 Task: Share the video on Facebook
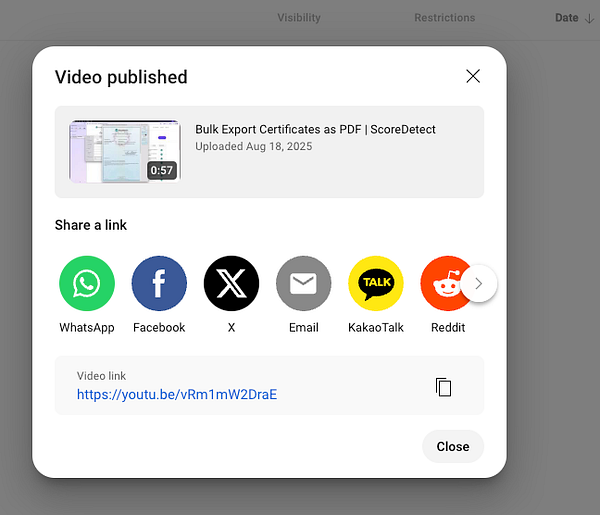tap(159, 284)
